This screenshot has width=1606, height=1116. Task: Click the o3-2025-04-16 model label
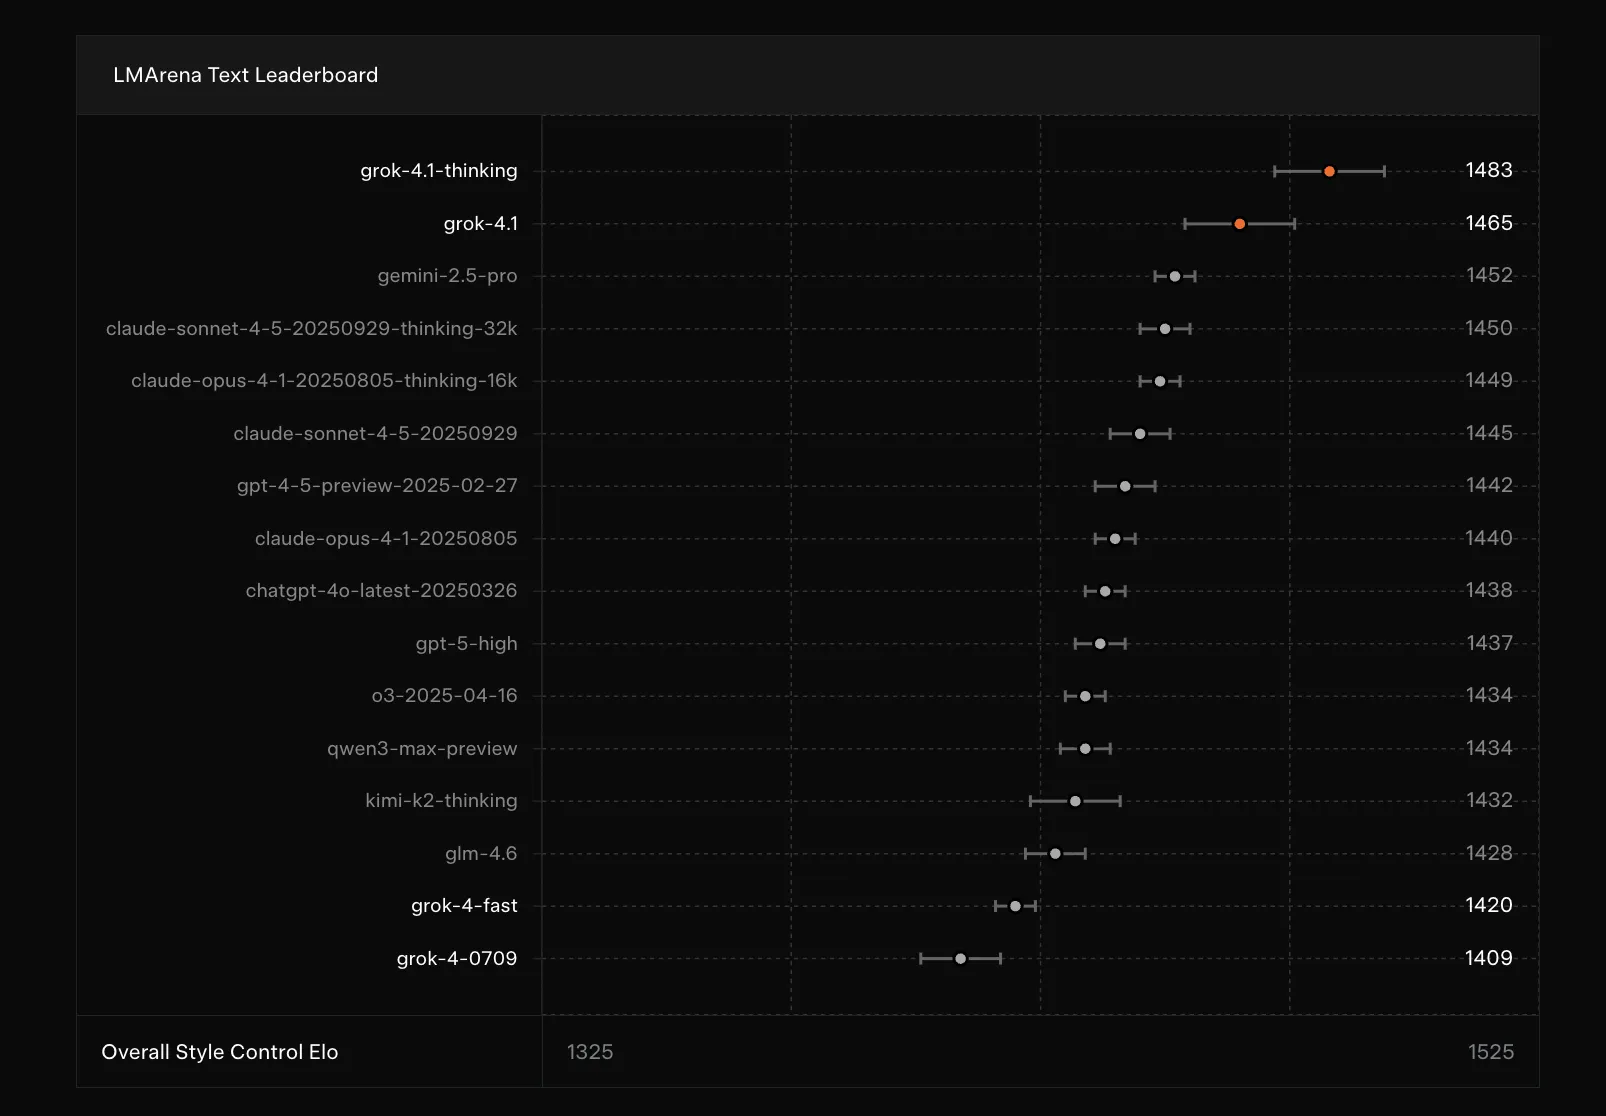444,696
